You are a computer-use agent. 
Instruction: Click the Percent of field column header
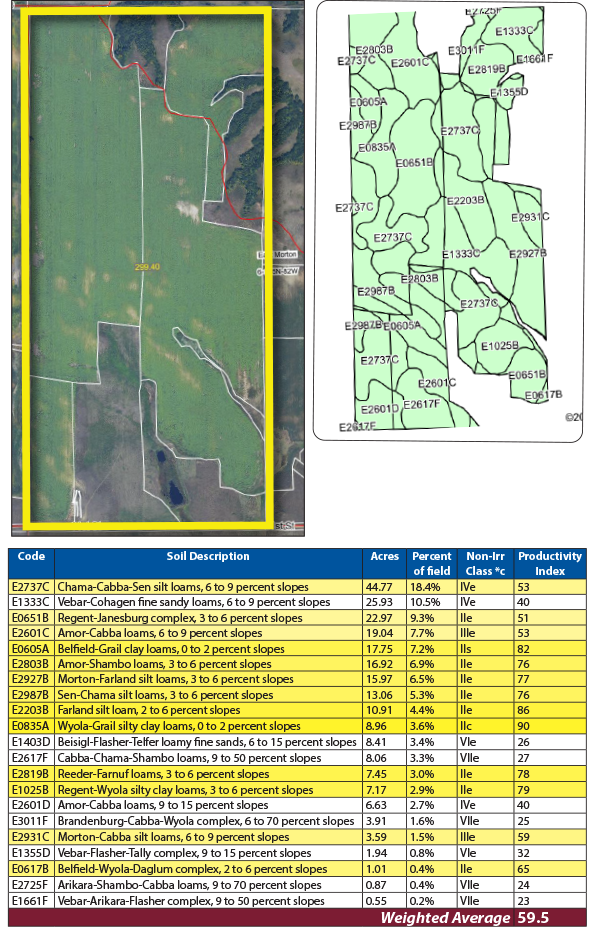(x=432, y=563)
